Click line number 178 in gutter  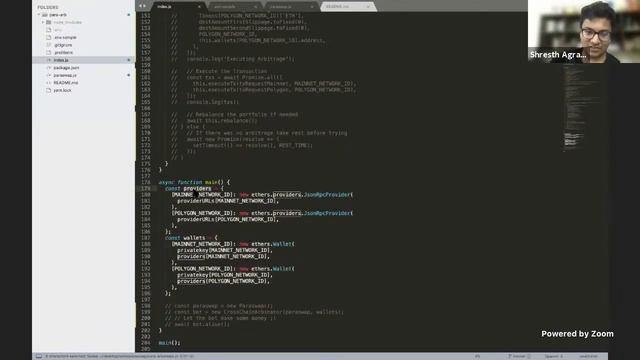(146, 182)
